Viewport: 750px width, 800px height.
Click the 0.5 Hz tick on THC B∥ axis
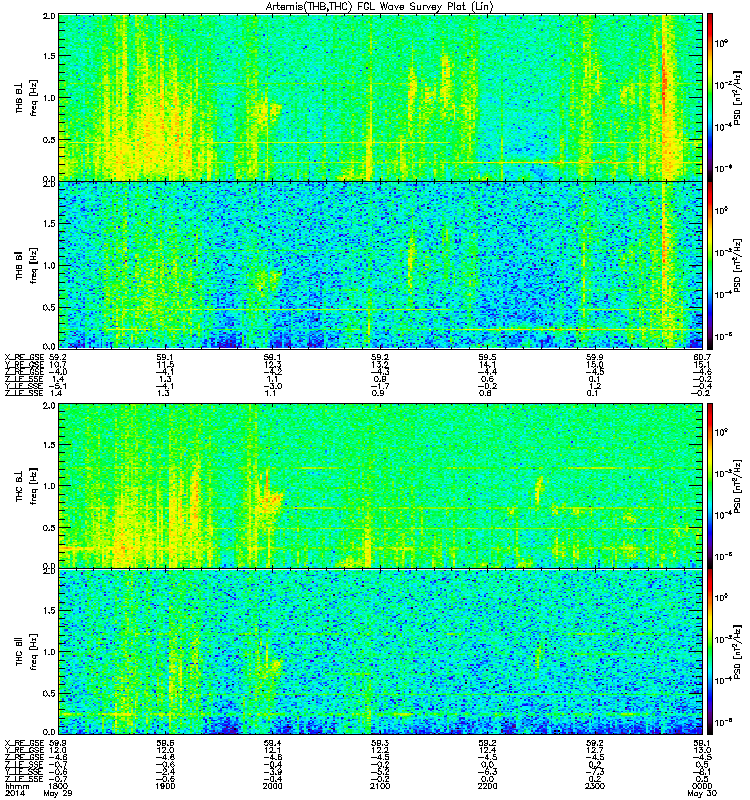pos(49,693)
